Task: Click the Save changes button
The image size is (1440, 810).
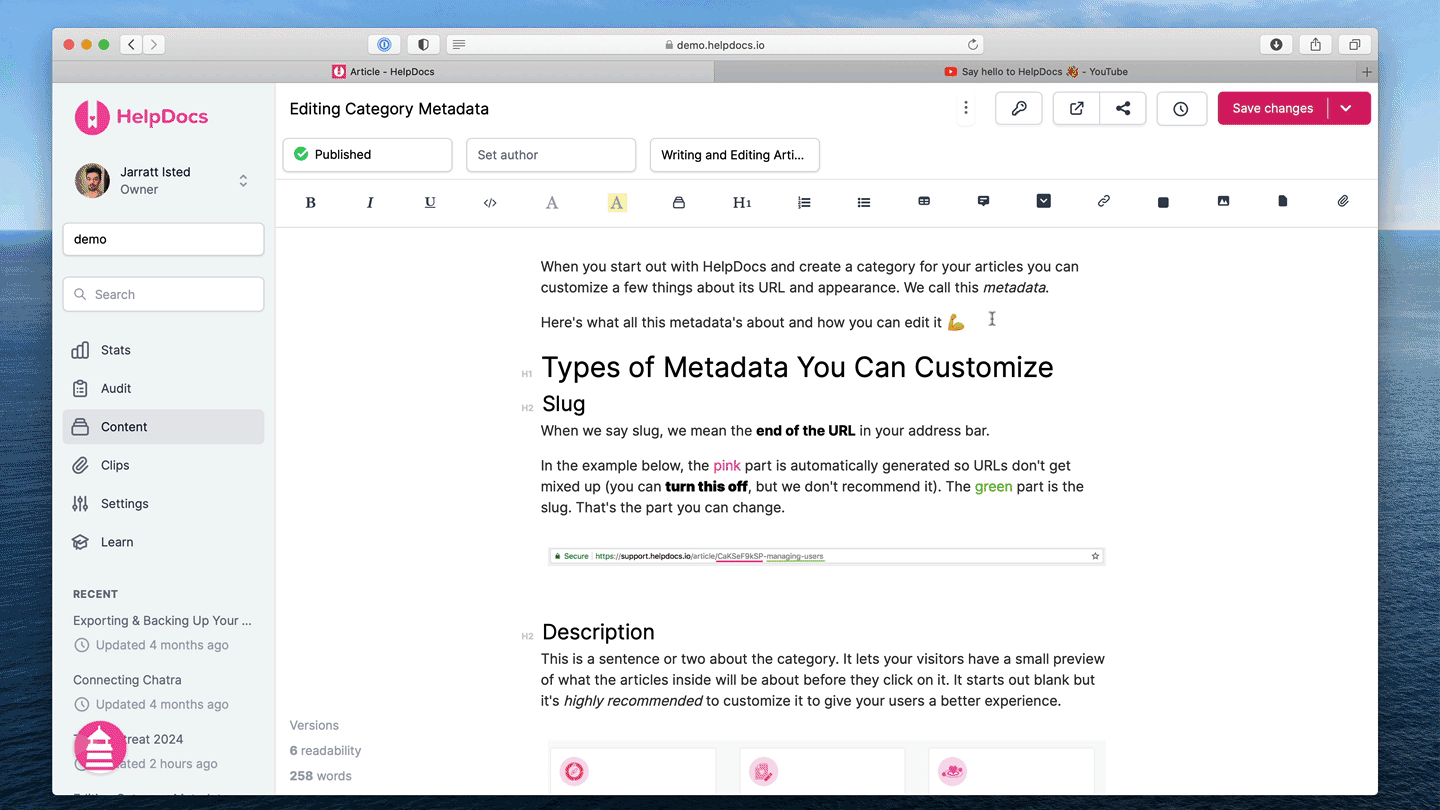Action: point(1272,109)
